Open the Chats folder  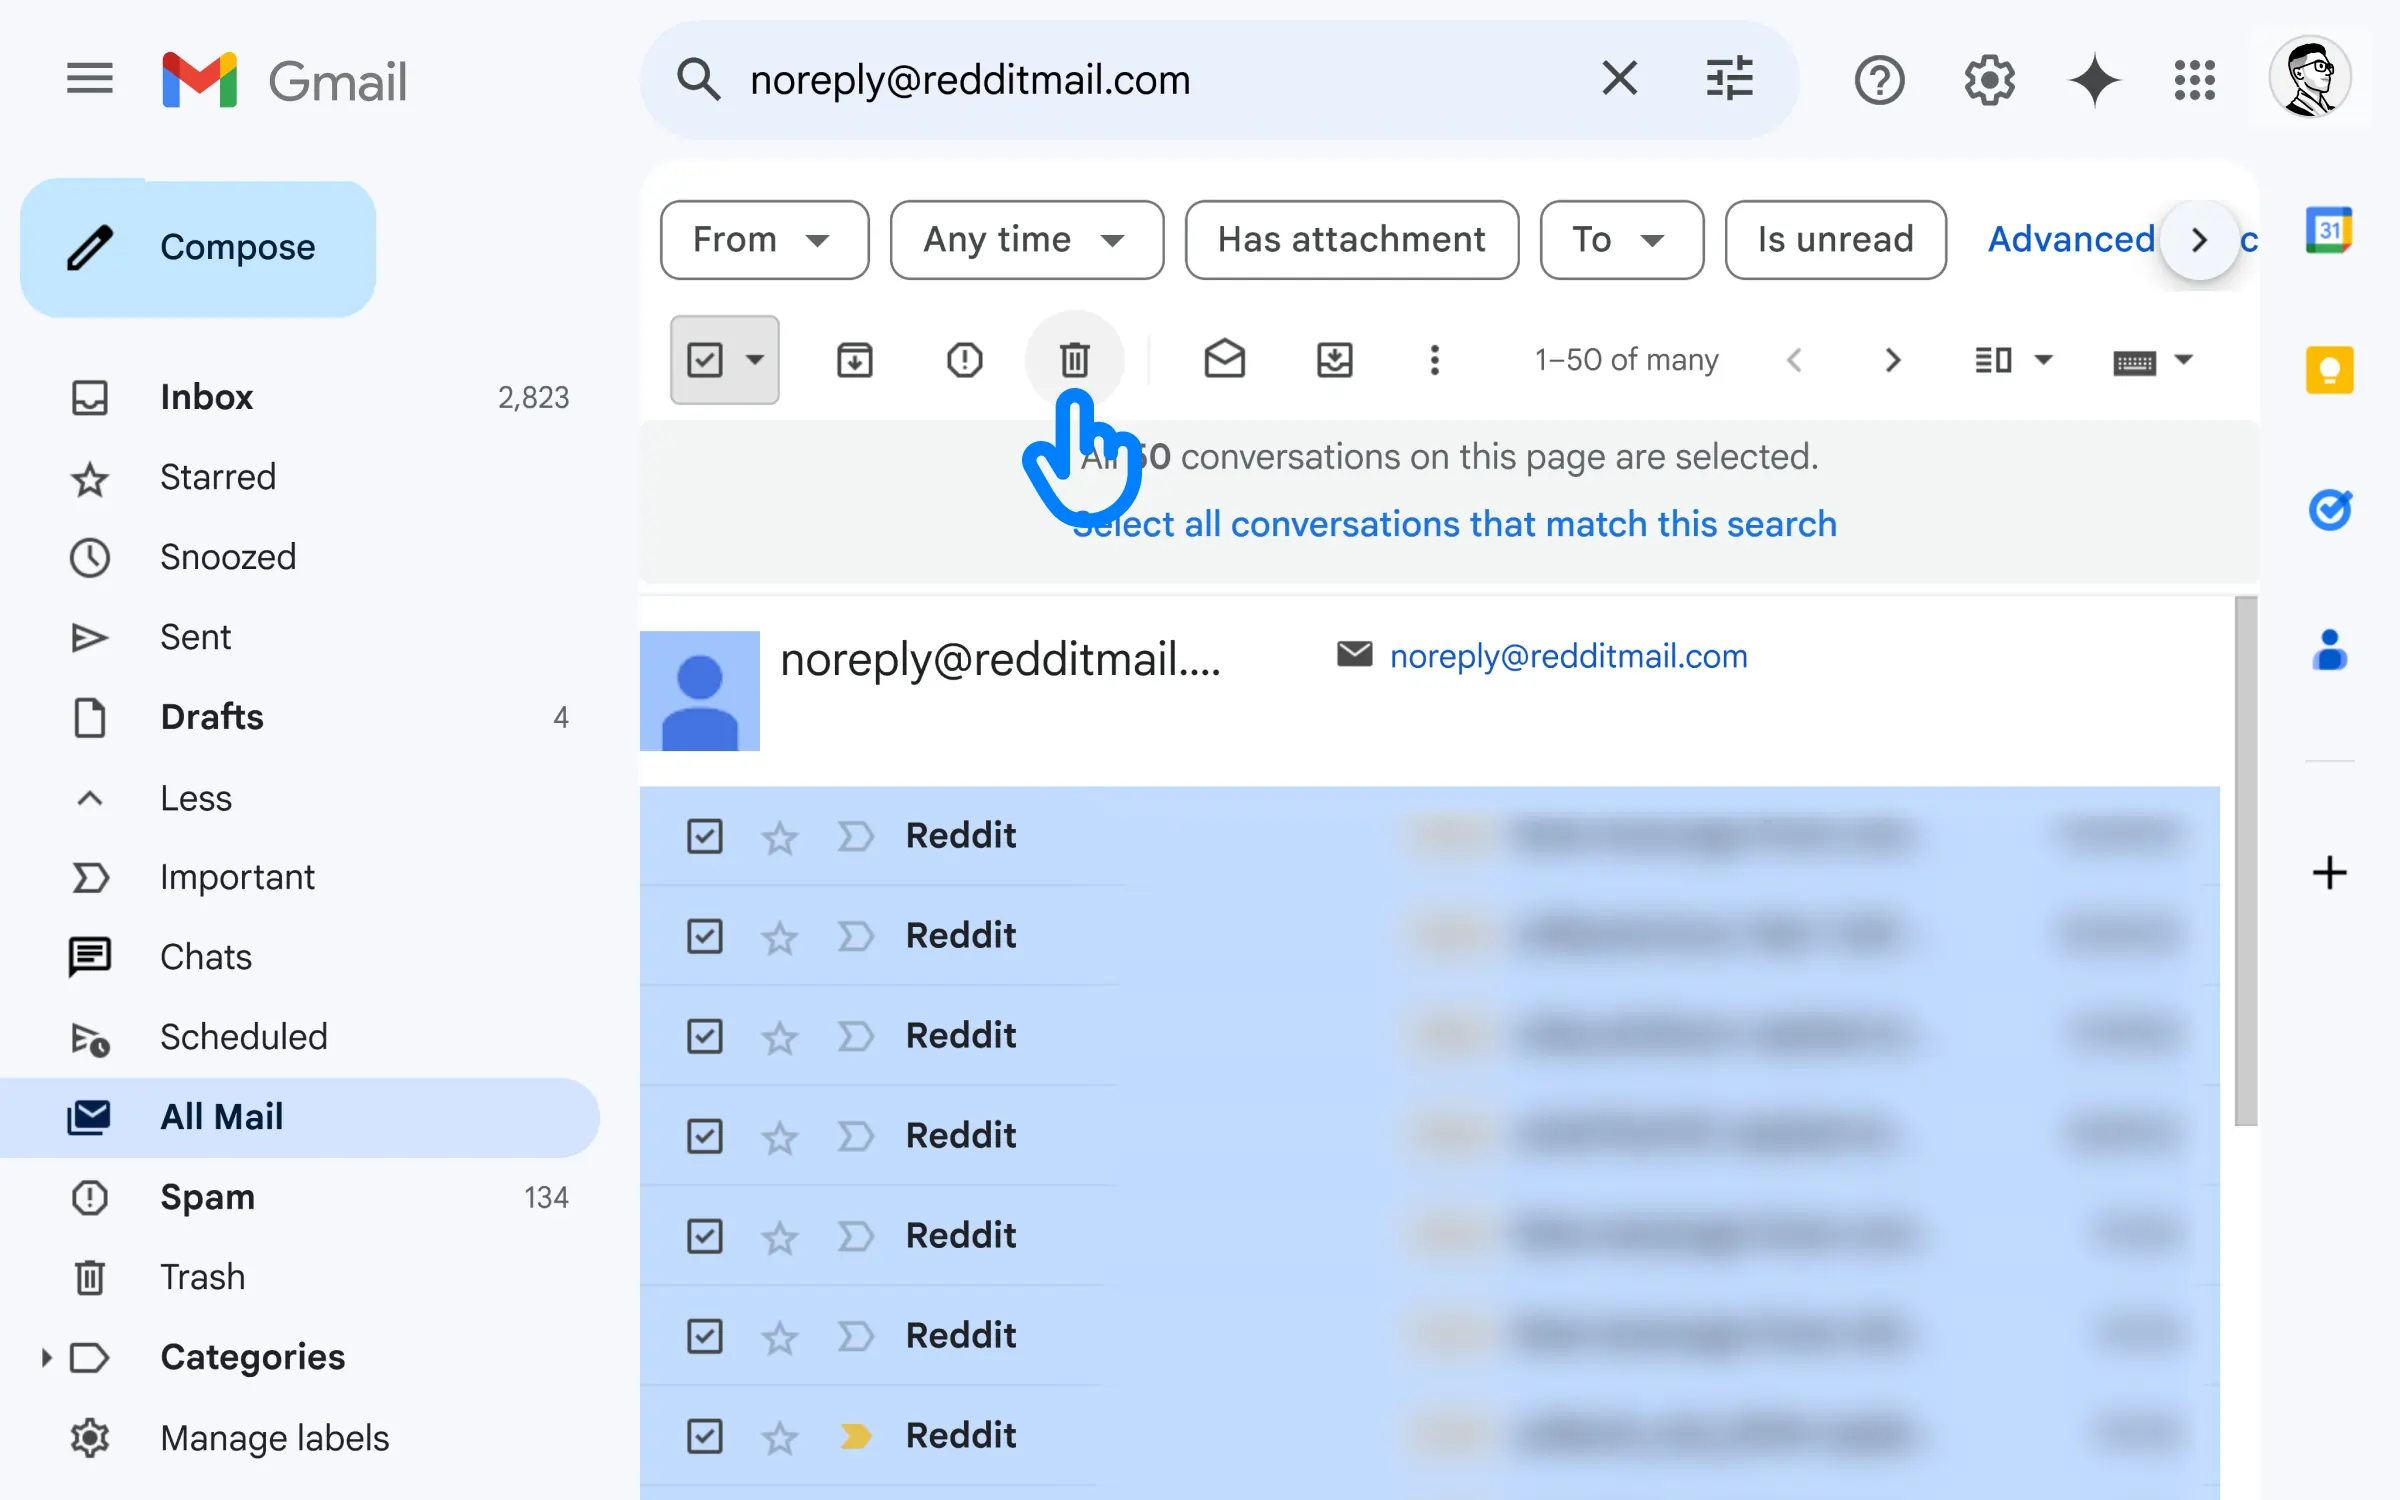[300, 957]
